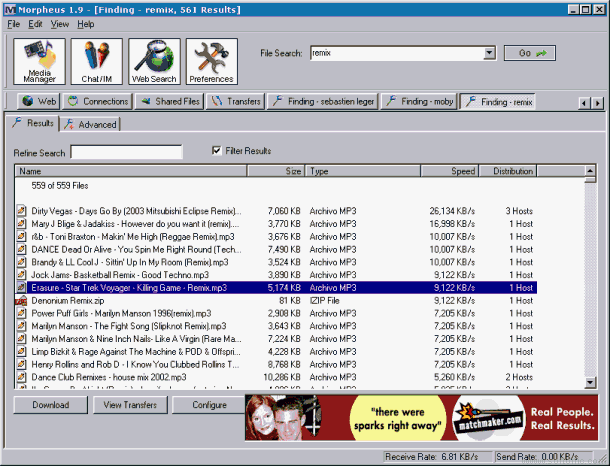This screenshot has height=466, width=610.
Task: Expand the File Search dropdown
Action: 489,53
